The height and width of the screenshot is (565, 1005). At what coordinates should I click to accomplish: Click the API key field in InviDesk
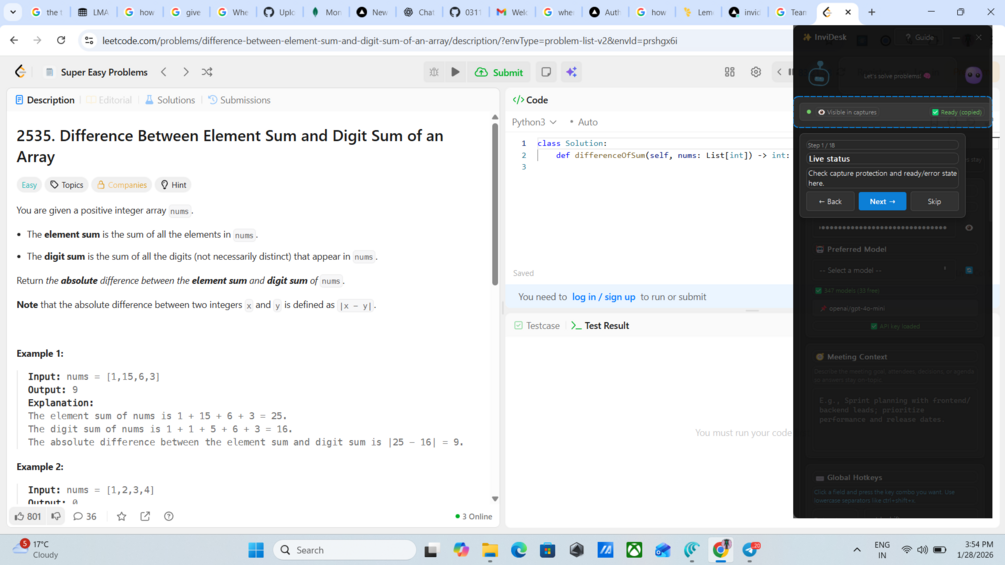(885, 227)
